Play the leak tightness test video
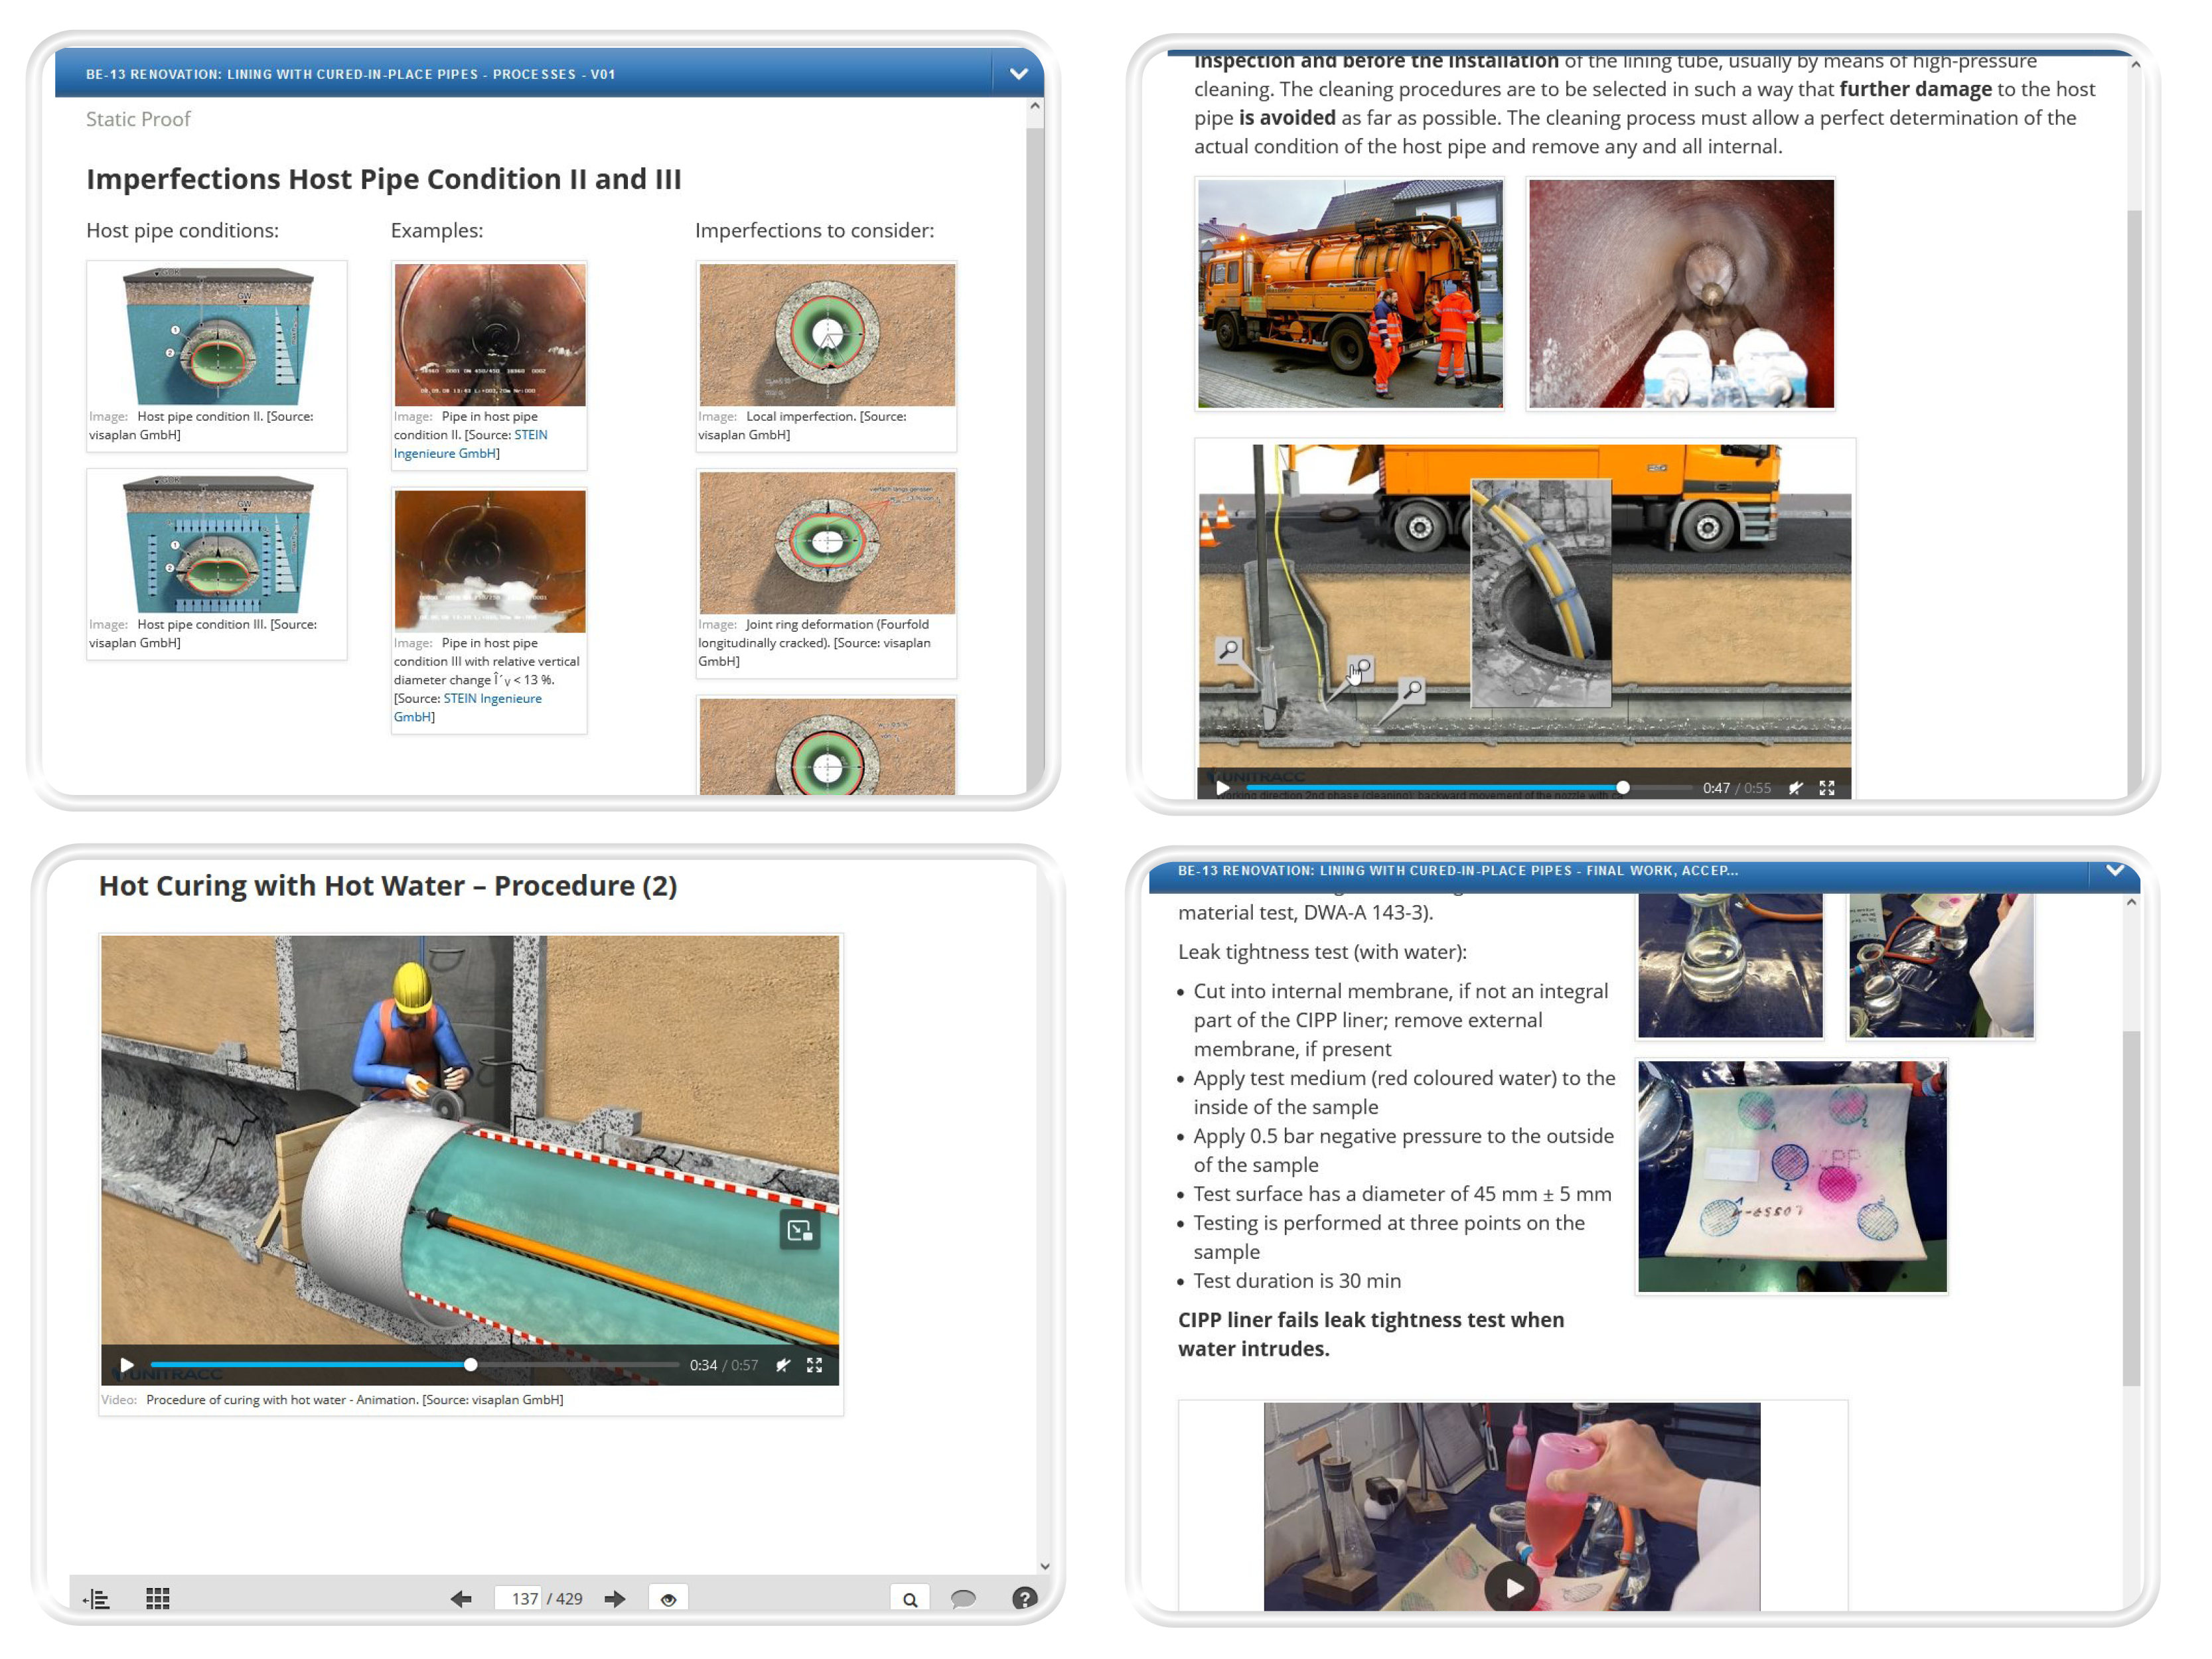Screen dimensions: 2212x1659 click(x=1512, y=1587)
